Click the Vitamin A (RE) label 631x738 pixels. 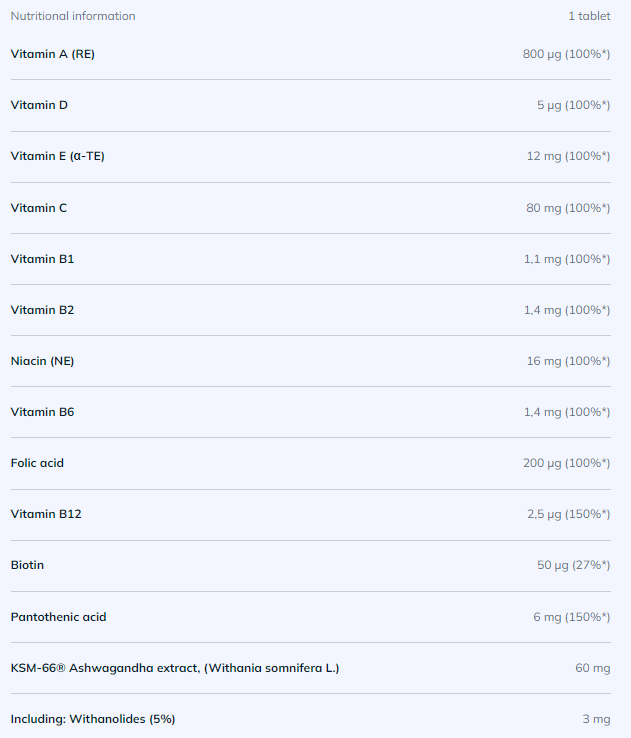click(53, 54)
